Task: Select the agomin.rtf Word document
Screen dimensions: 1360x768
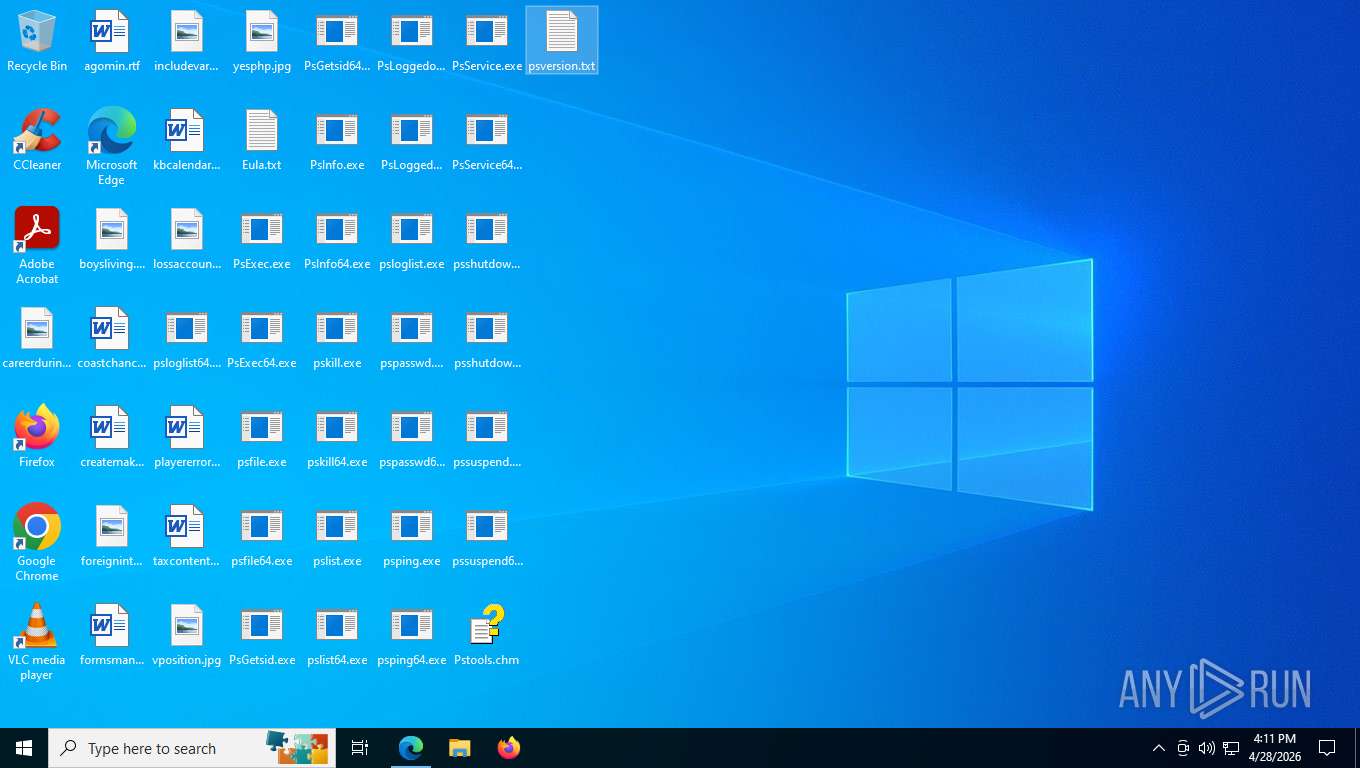Action: [x=111, y=41]
